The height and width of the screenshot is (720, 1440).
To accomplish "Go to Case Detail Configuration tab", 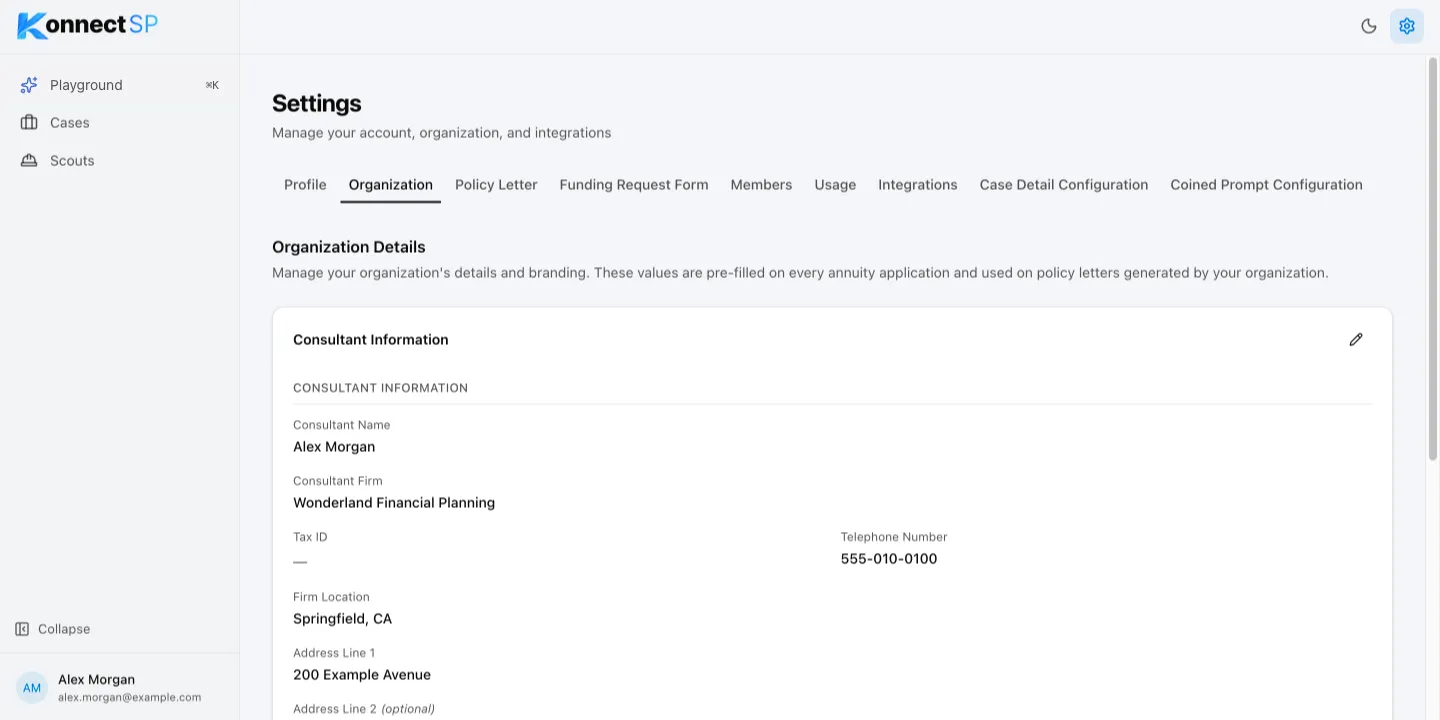I will tap(1064, 185).
